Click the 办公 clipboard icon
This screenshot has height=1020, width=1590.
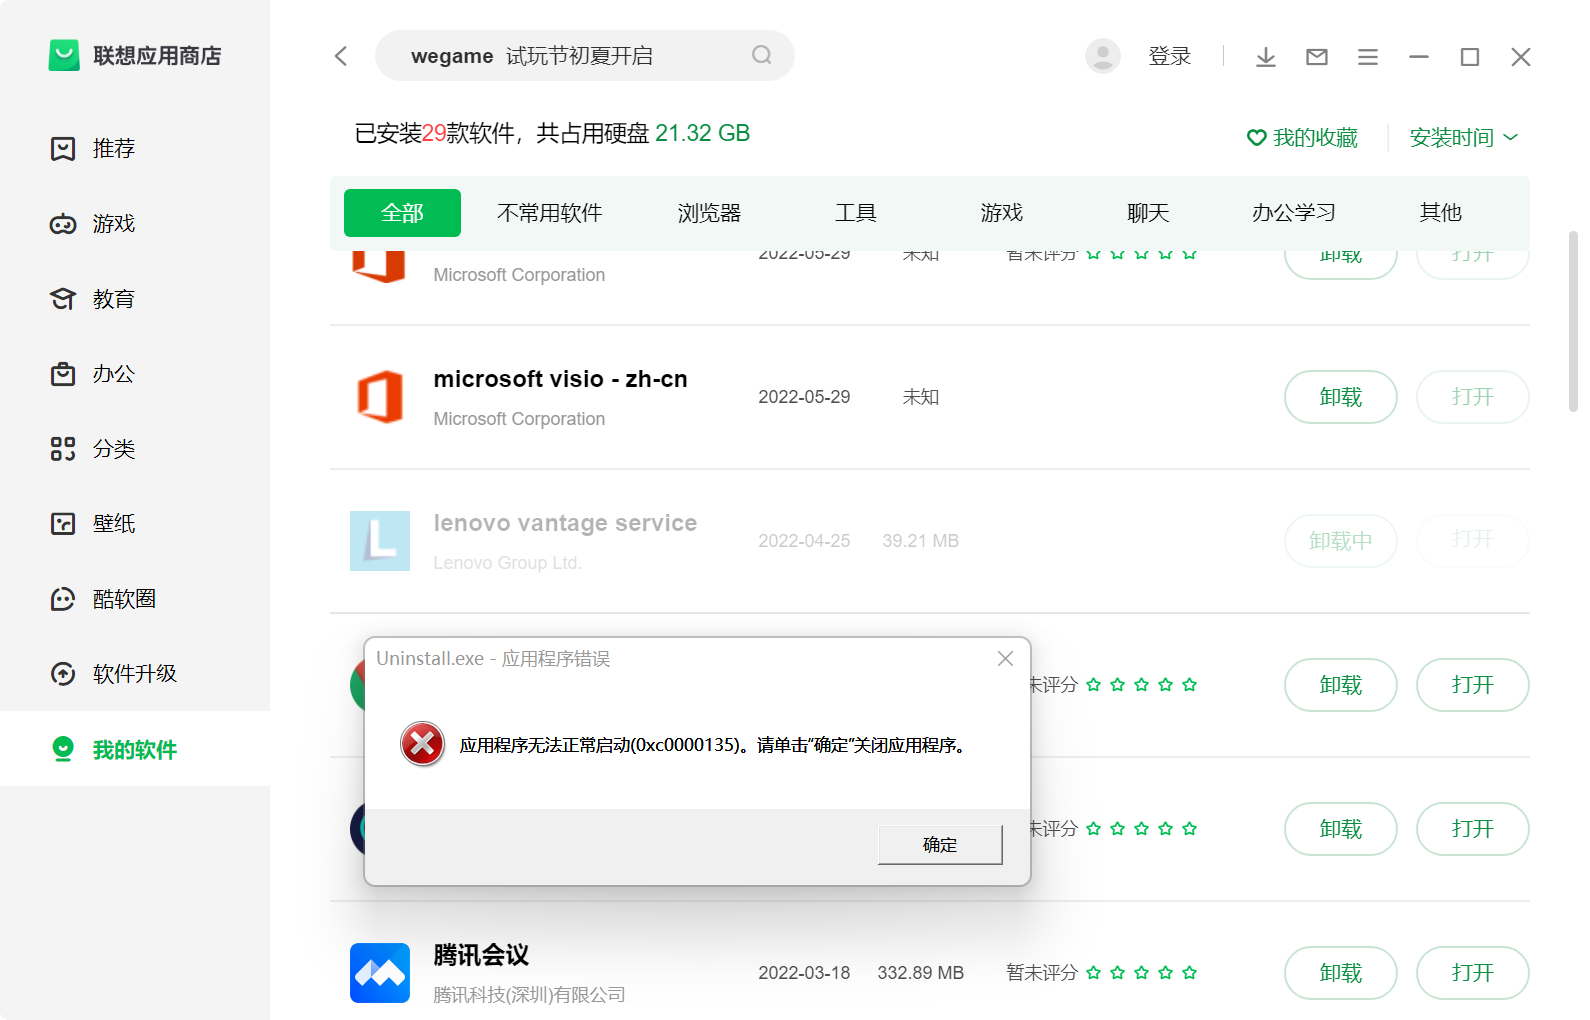[63, 374]
